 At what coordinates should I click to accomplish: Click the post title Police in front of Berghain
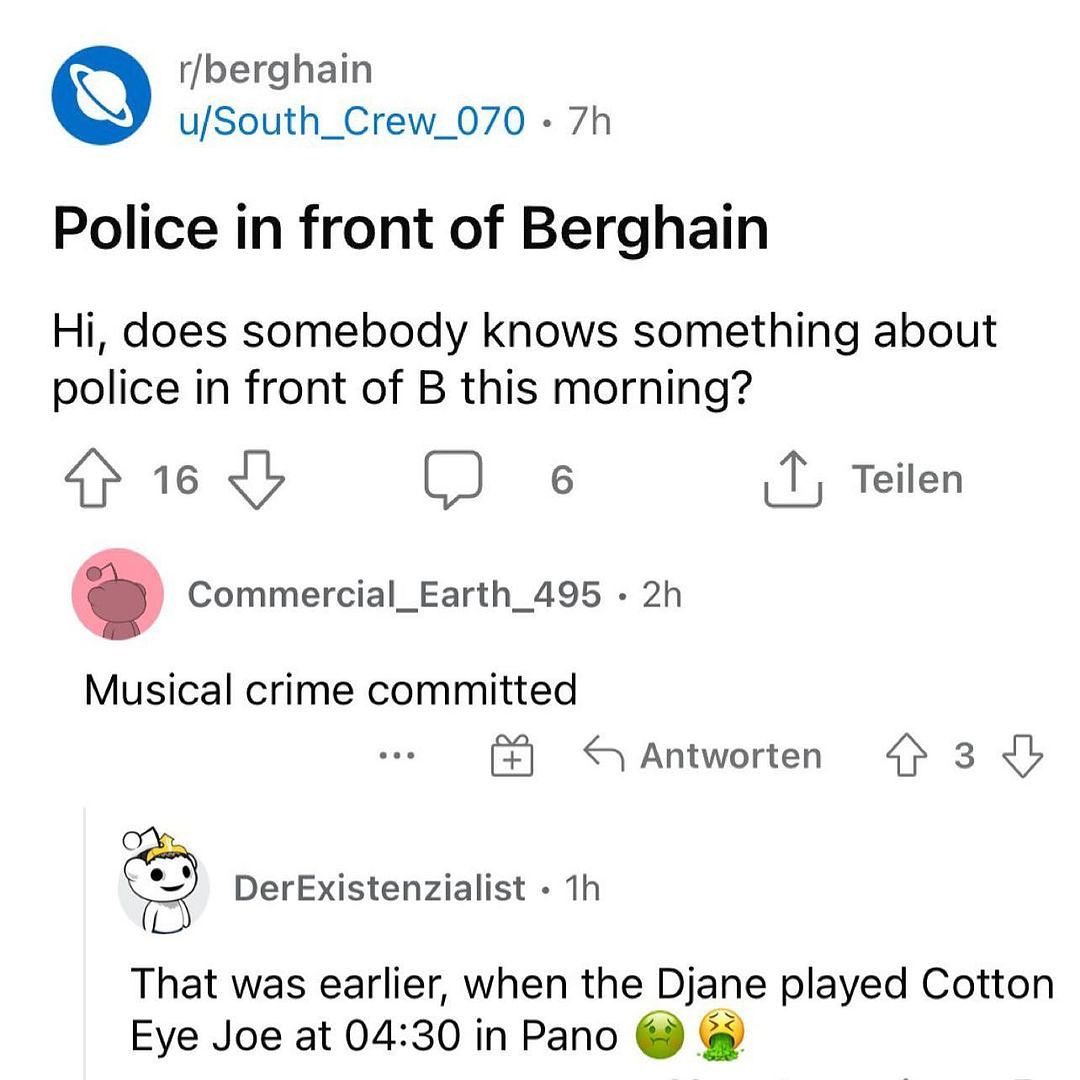pyautogui.click(x=410, y=228)
